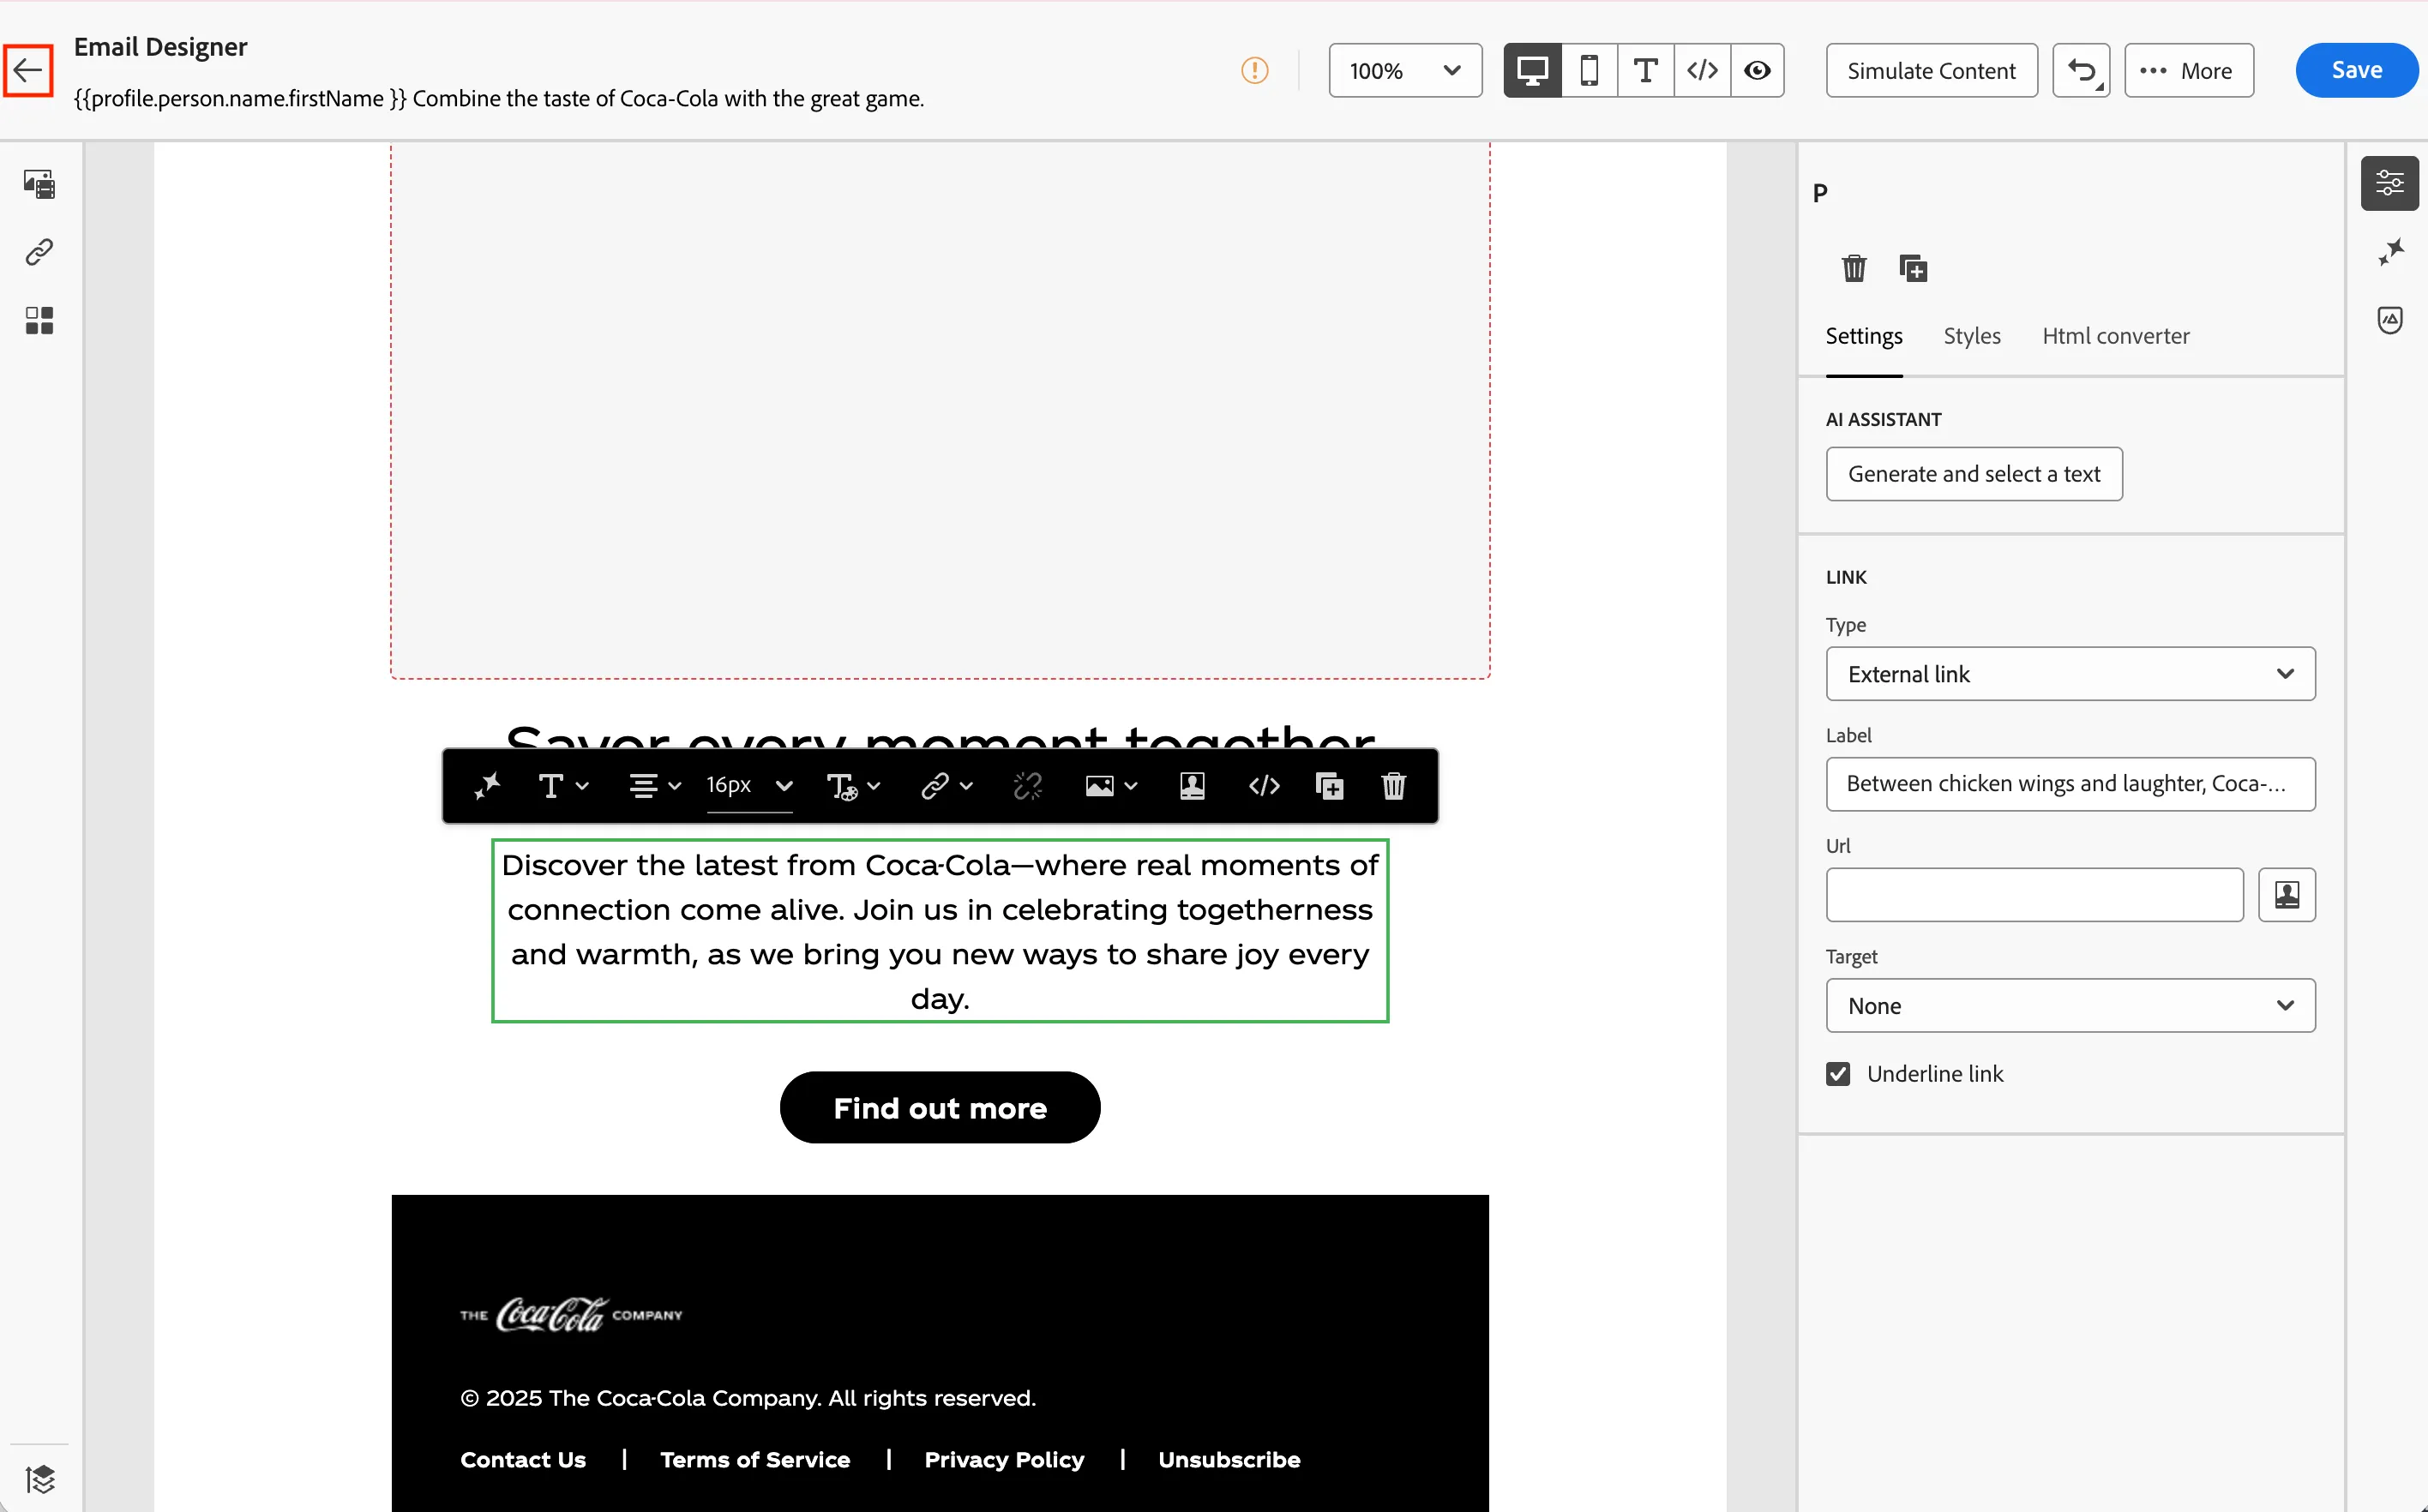Go back using the arrow icon
The height and width of the screenshot is (1512, 2428).
click(x=28, y=70)
